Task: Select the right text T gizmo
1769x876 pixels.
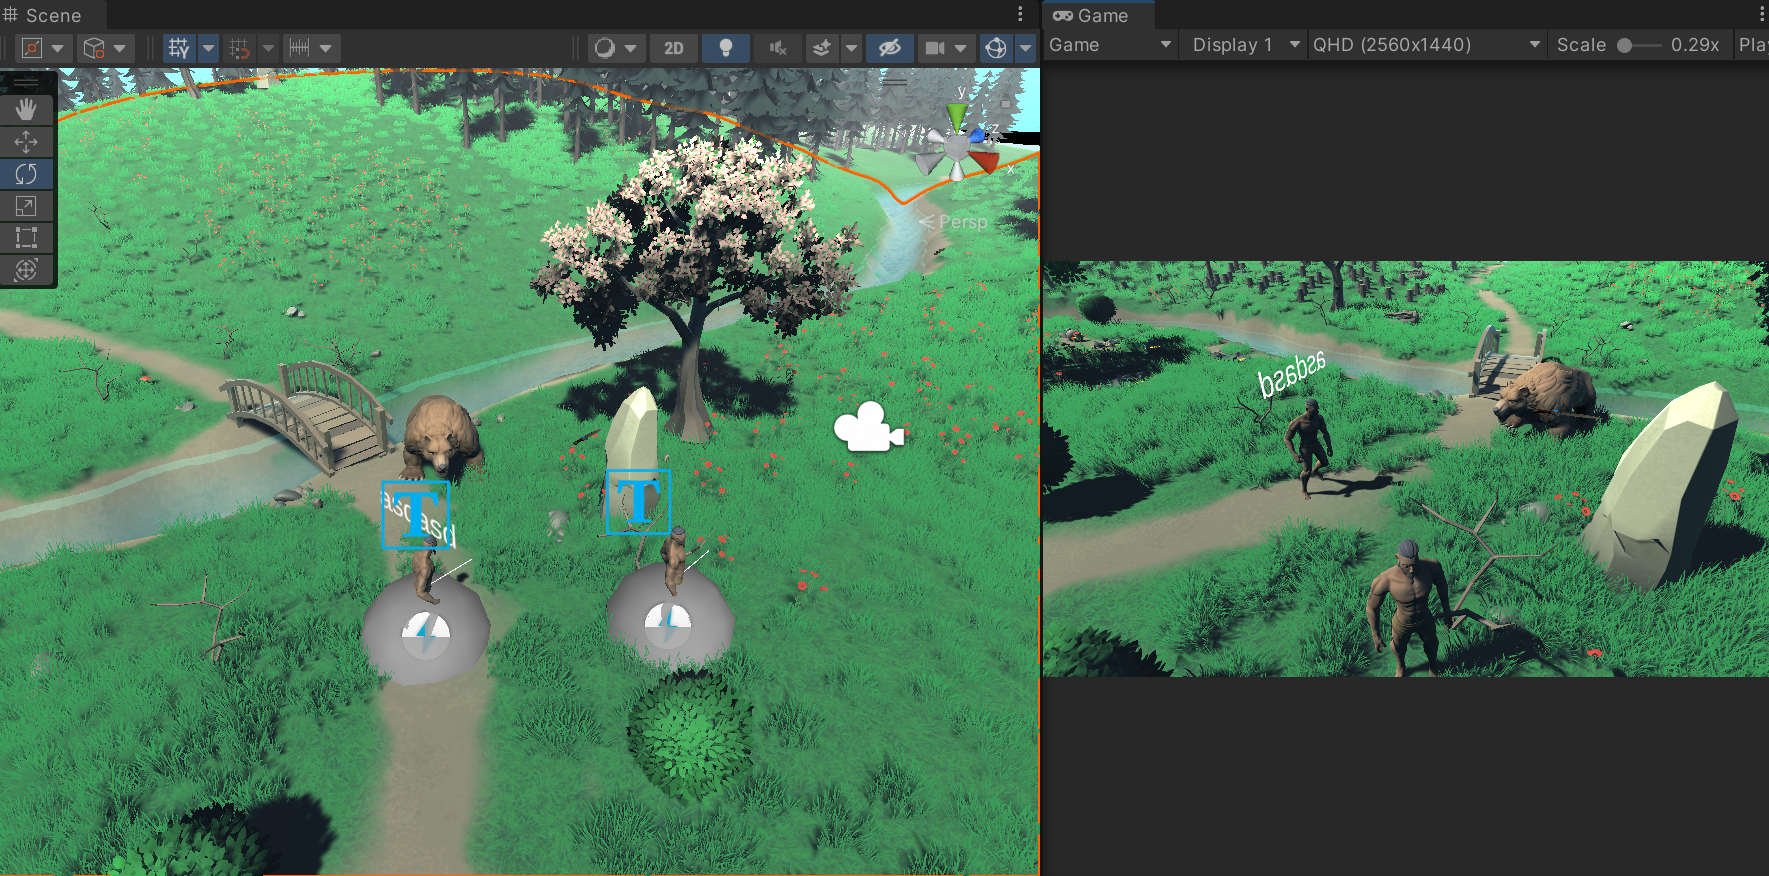Action: [637, 501]
